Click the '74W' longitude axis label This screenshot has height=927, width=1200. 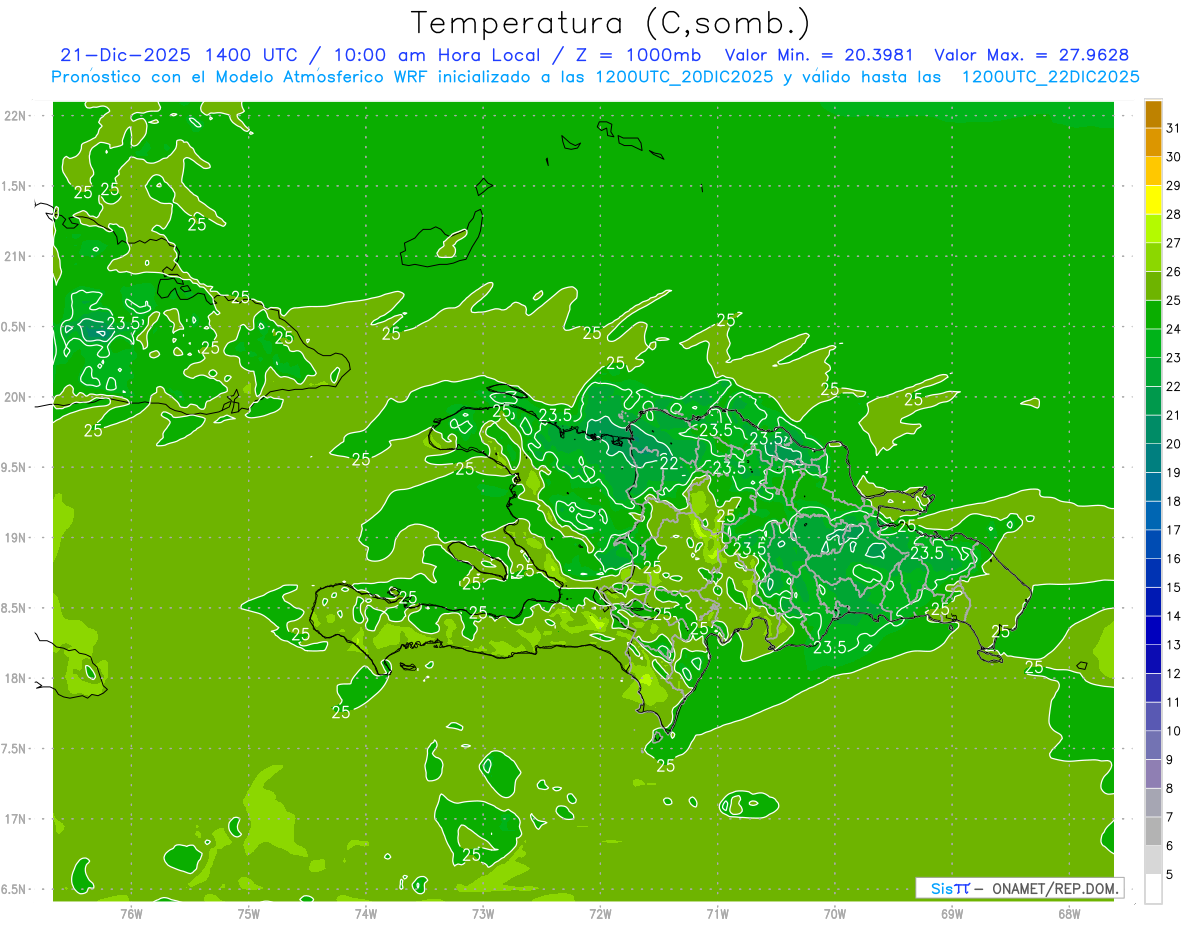pyautogui.click(x=365, y=913)
